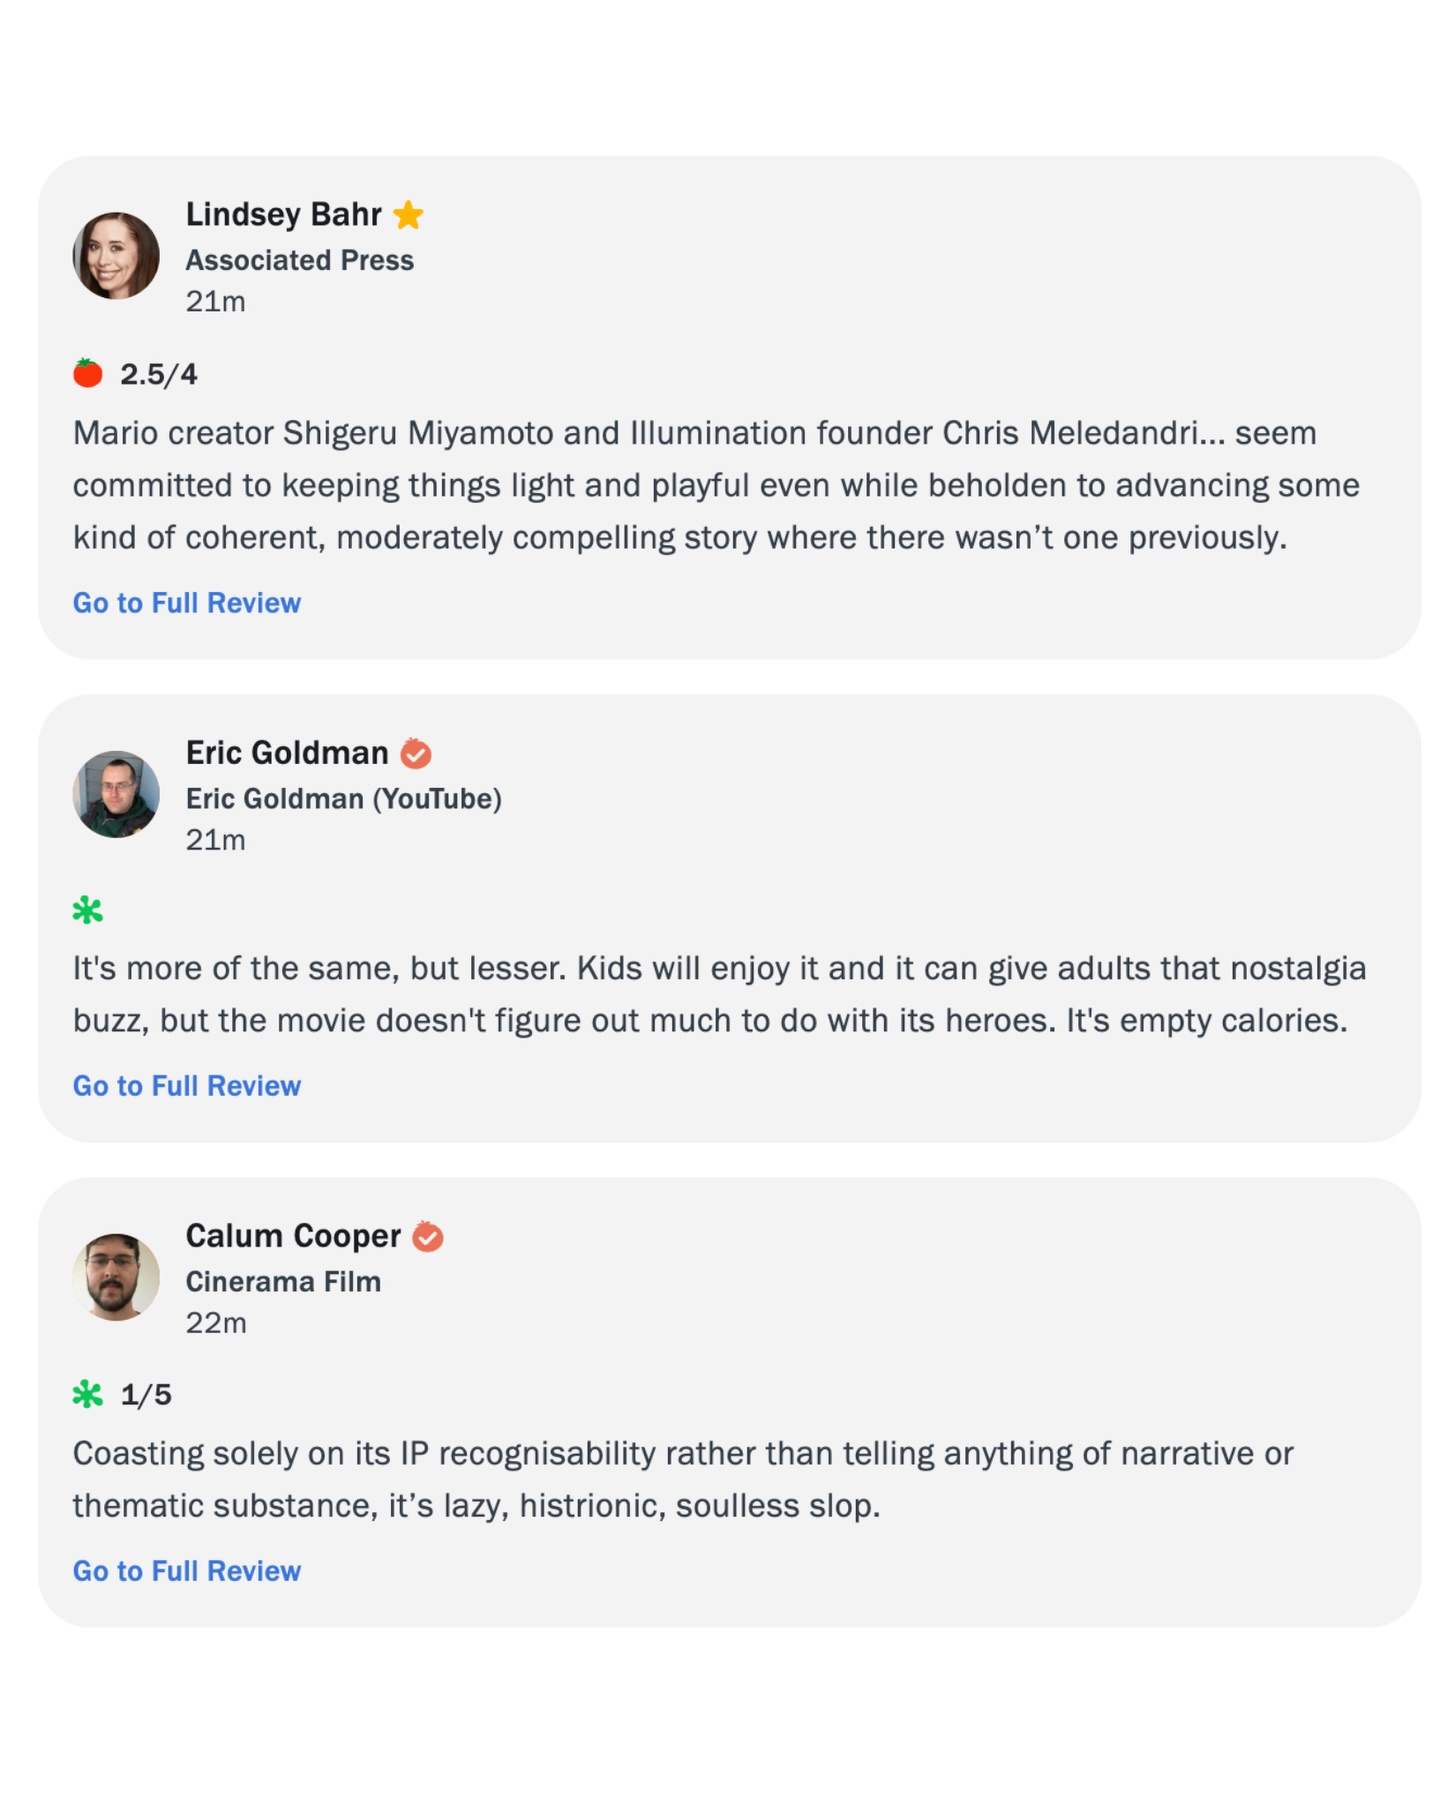Go to full review by Calum Cooper
Viewport: 1440px width, 1798px height.
tap(187, 1571)
